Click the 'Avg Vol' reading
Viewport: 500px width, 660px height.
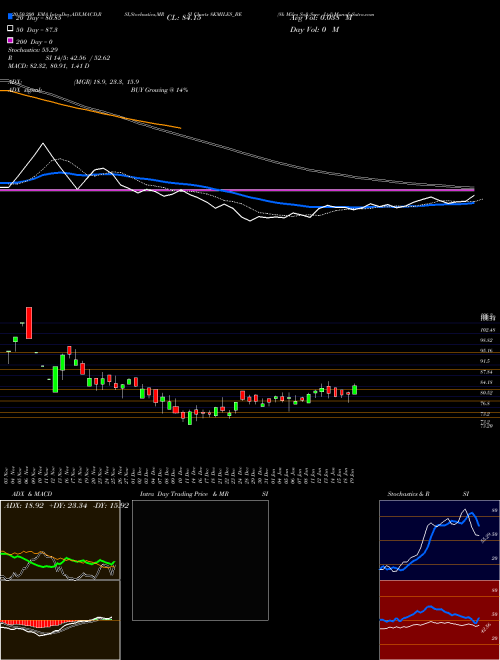(320, 18)
